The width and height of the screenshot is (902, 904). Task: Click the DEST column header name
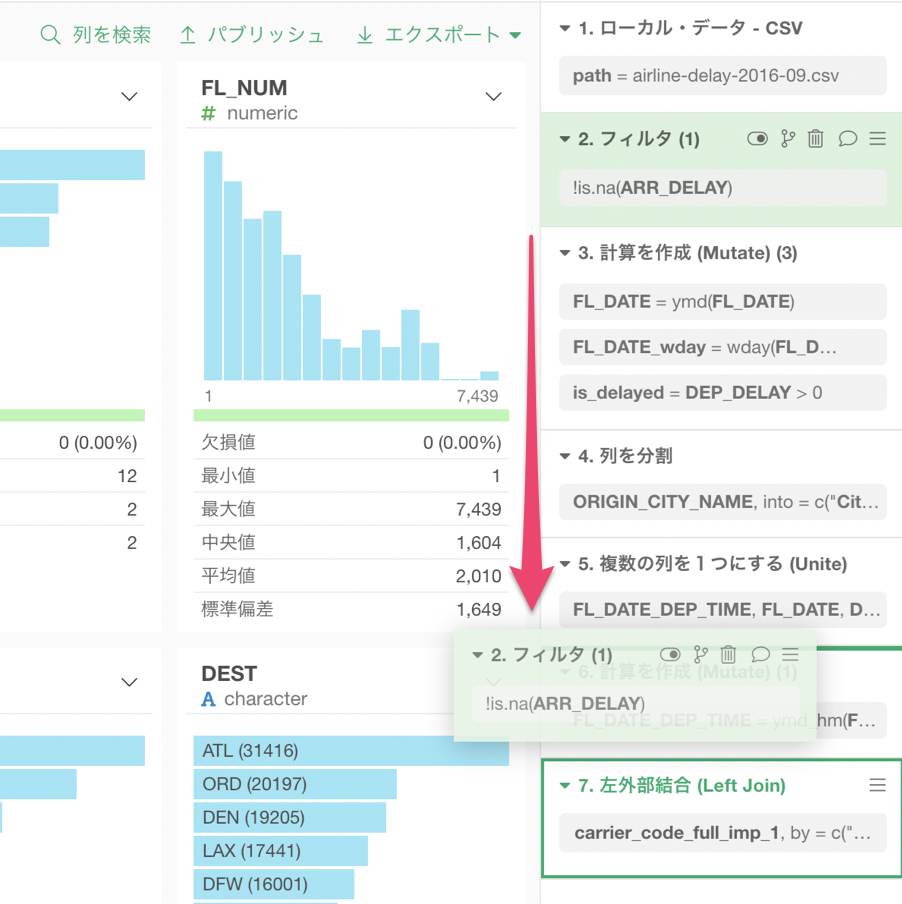[229, 673]
